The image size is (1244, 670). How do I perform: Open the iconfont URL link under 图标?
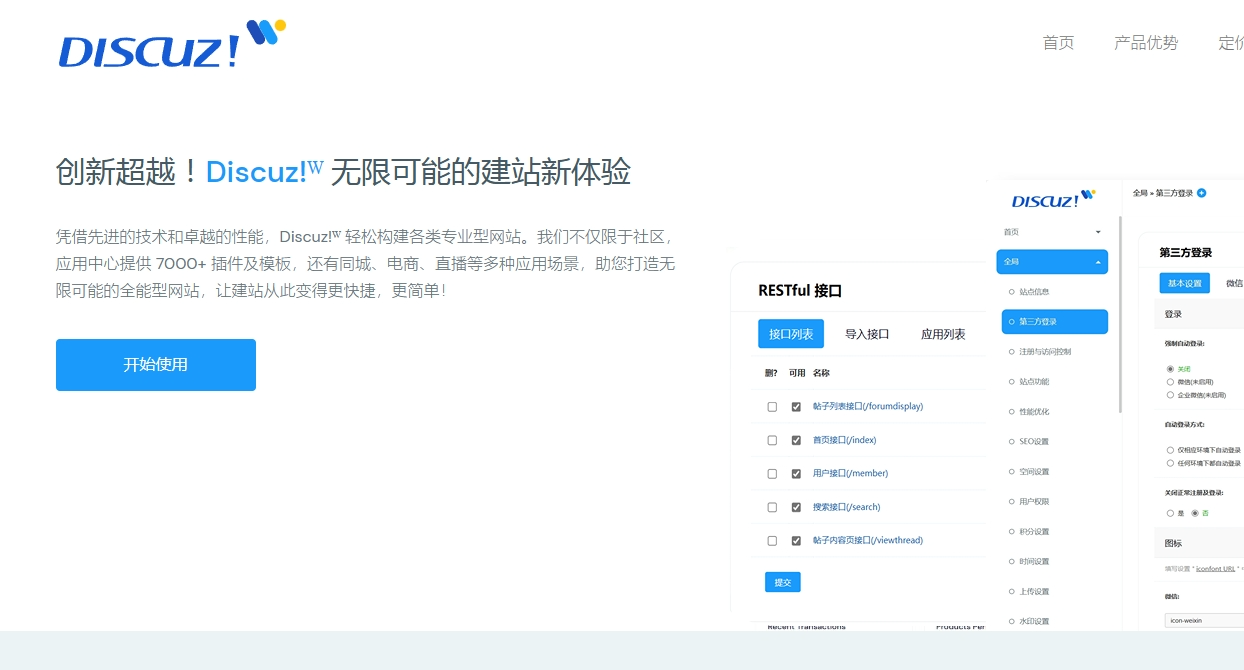click(1216, 569)
